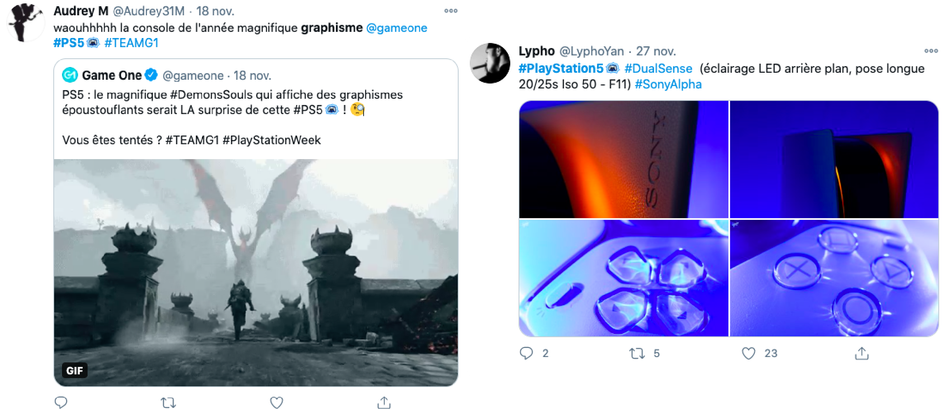Follow the #SonyAlpha hashtag link

pos(668,85)
